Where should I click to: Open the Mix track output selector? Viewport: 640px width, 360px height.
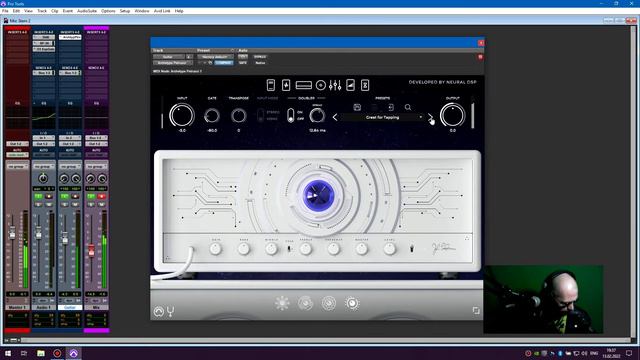pyautogui.click(x=96, y=144)
